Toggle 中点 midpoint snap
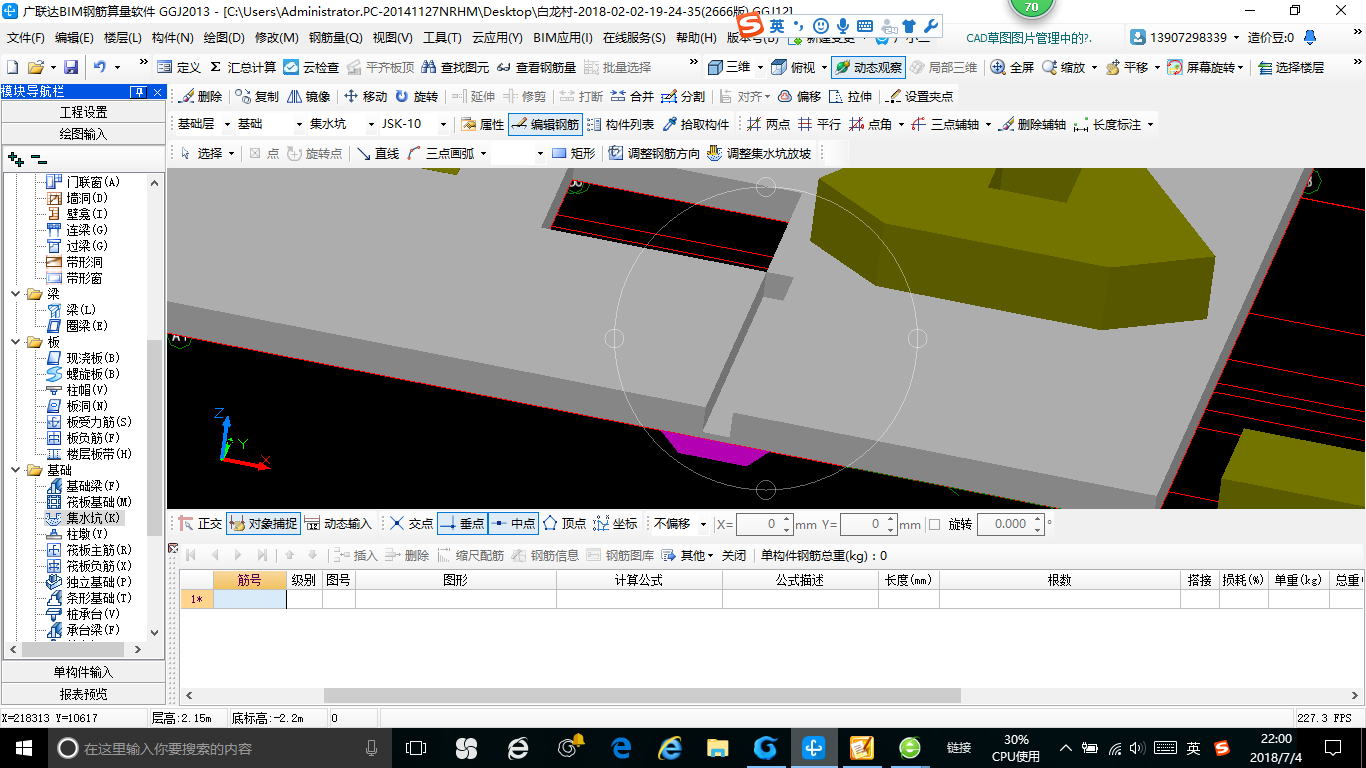The image size is (1366, 768). click(513, 523)
